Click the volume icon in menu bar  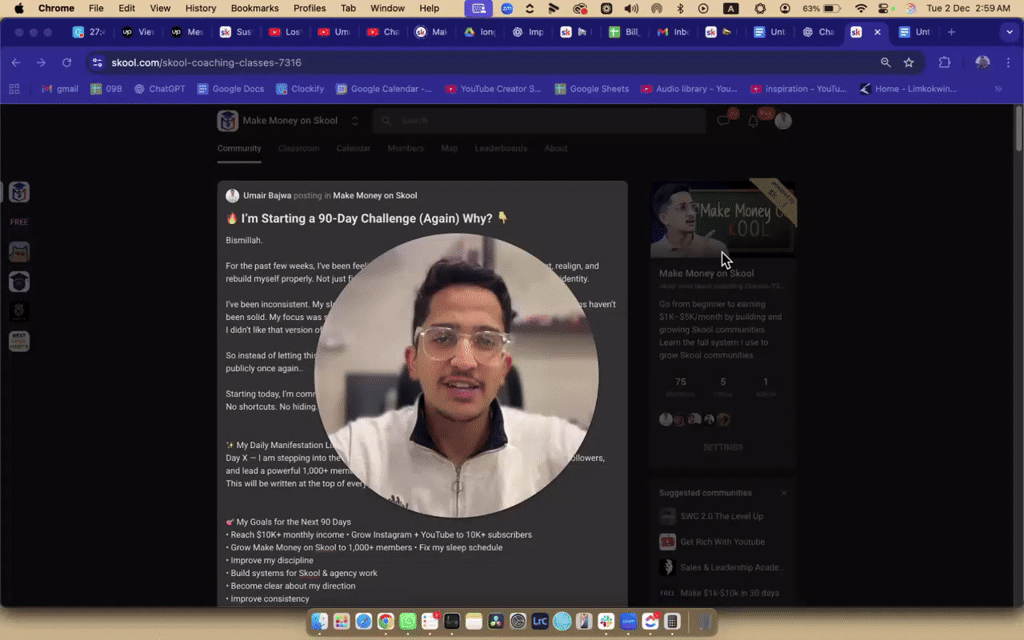coord(631,8)
